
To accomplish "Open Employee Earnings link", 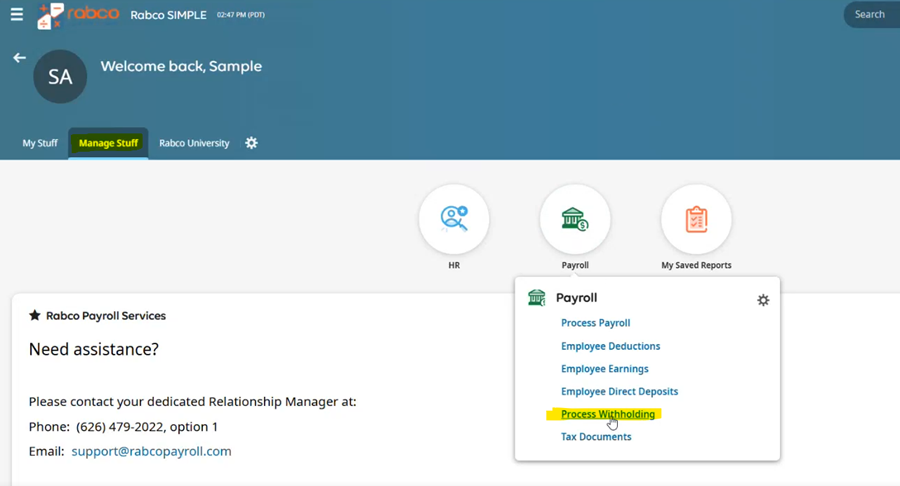I will pyautogui.click(x=604, y=369).
